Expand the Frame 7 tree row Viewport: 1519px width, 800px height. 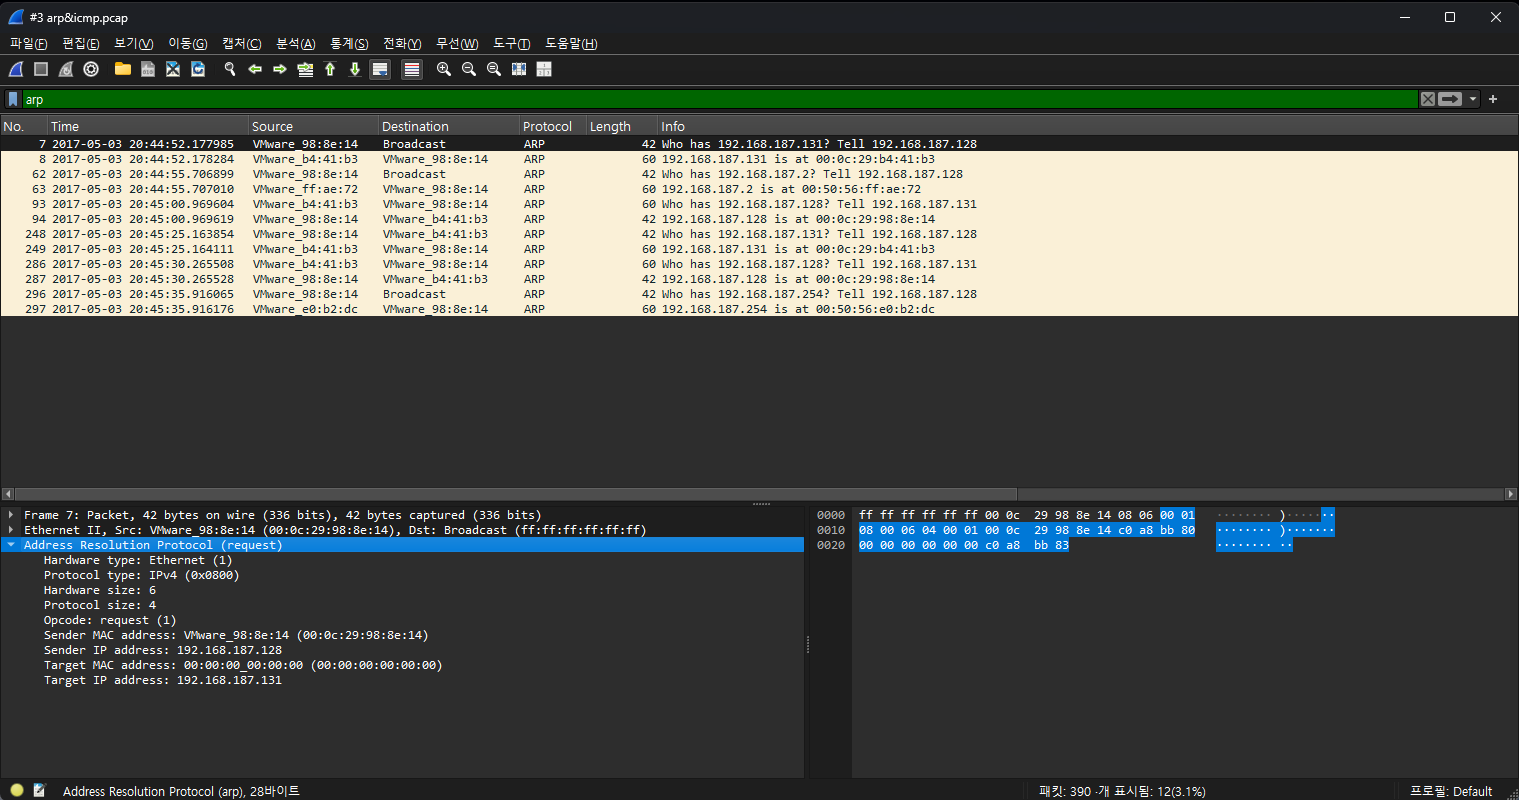pyautogui.click(x=11, y=515)
